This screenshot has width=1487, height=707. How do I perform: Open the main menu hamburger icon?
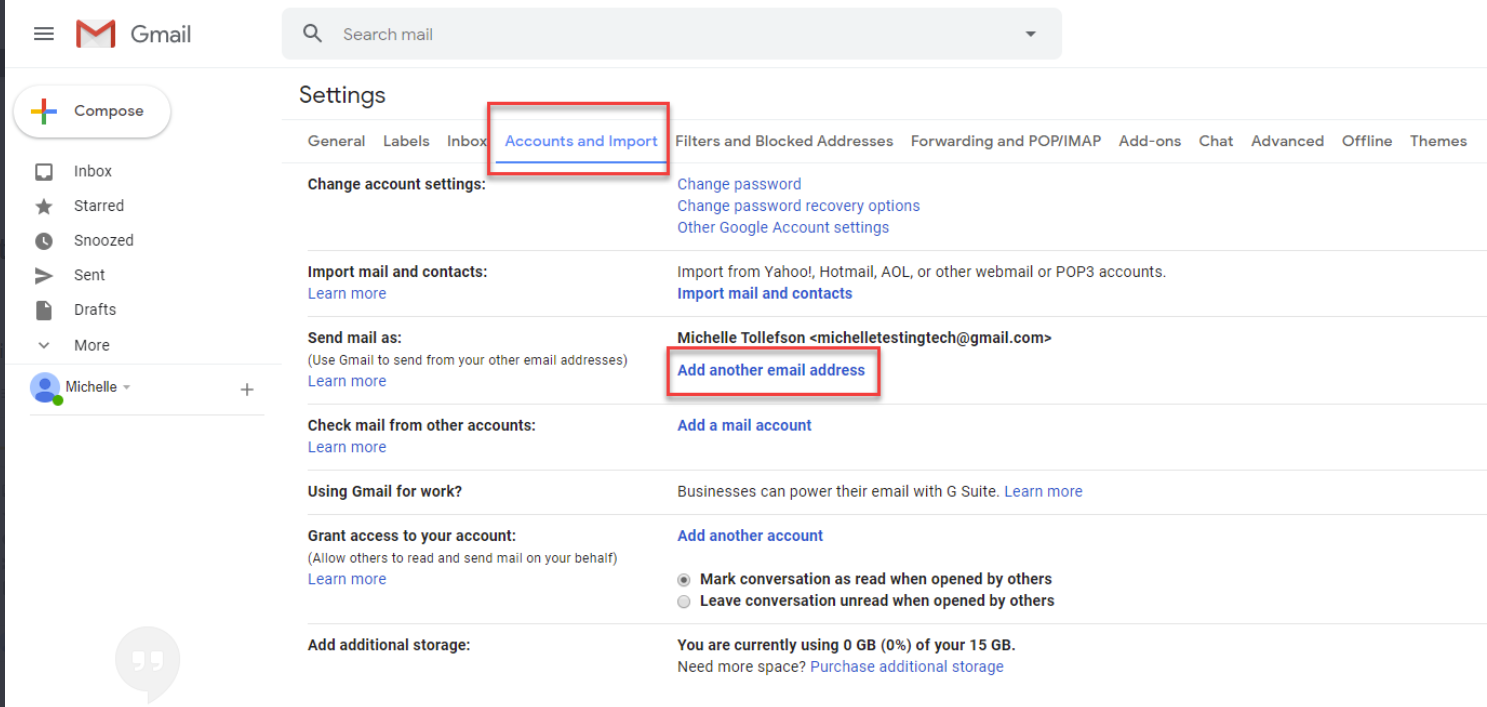tap(44, 34)
